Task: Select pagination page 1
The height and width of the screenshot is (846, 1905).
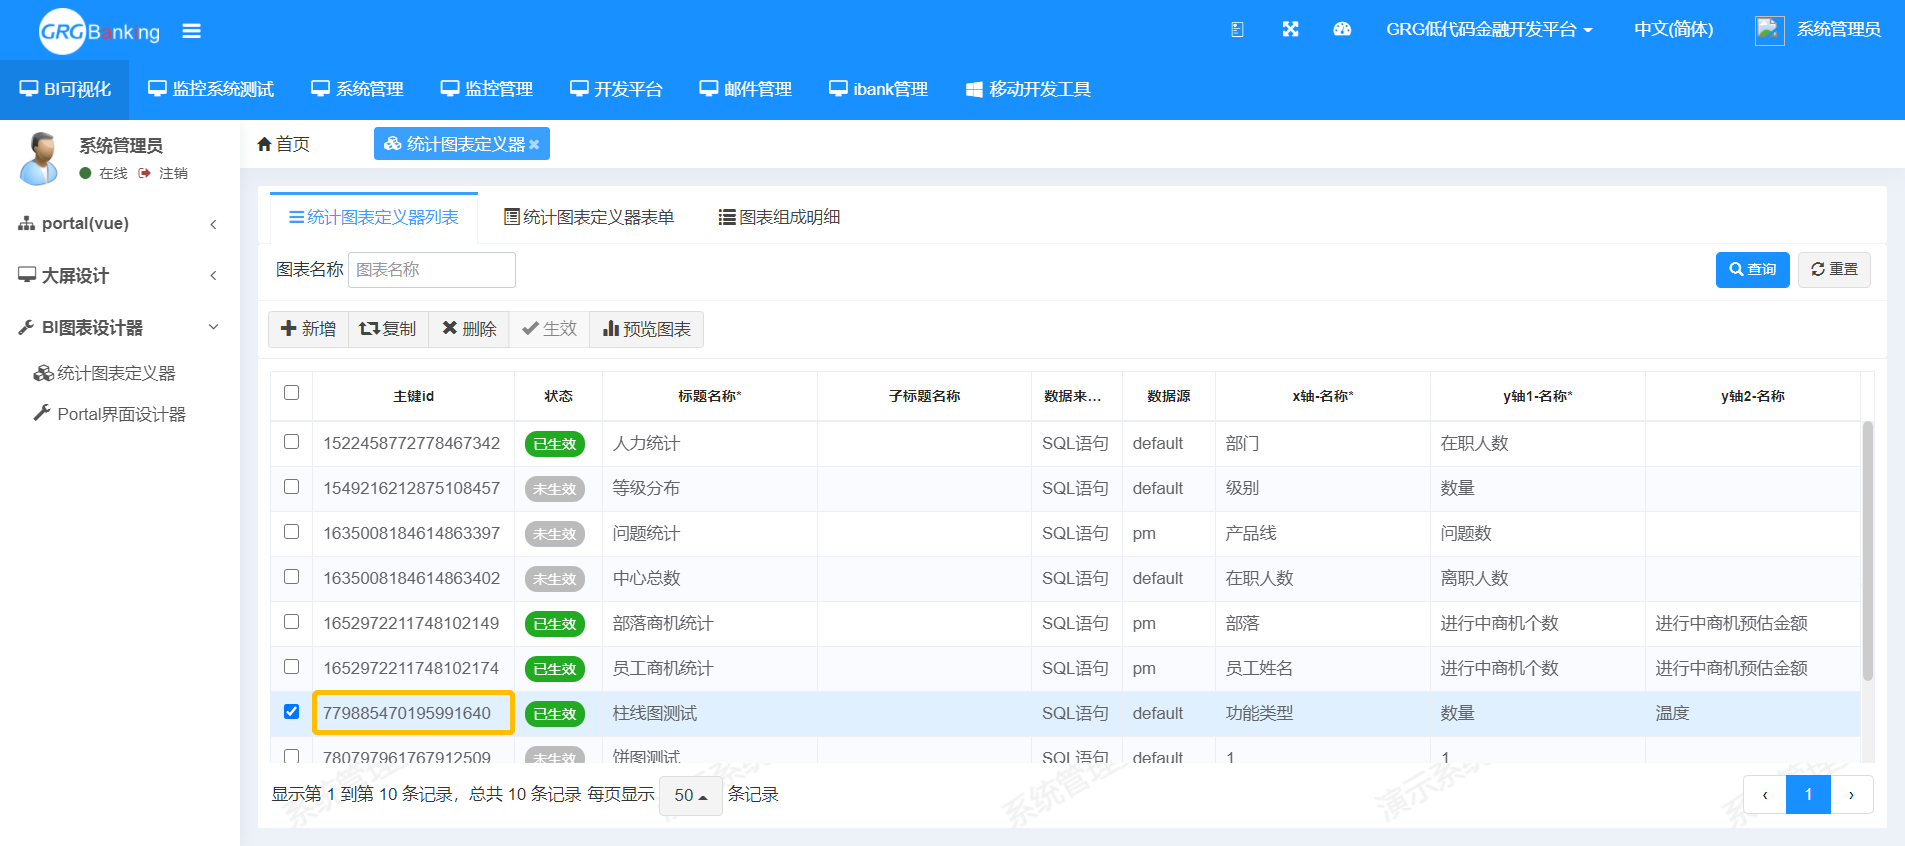Action: click(x=1808, y=795)
